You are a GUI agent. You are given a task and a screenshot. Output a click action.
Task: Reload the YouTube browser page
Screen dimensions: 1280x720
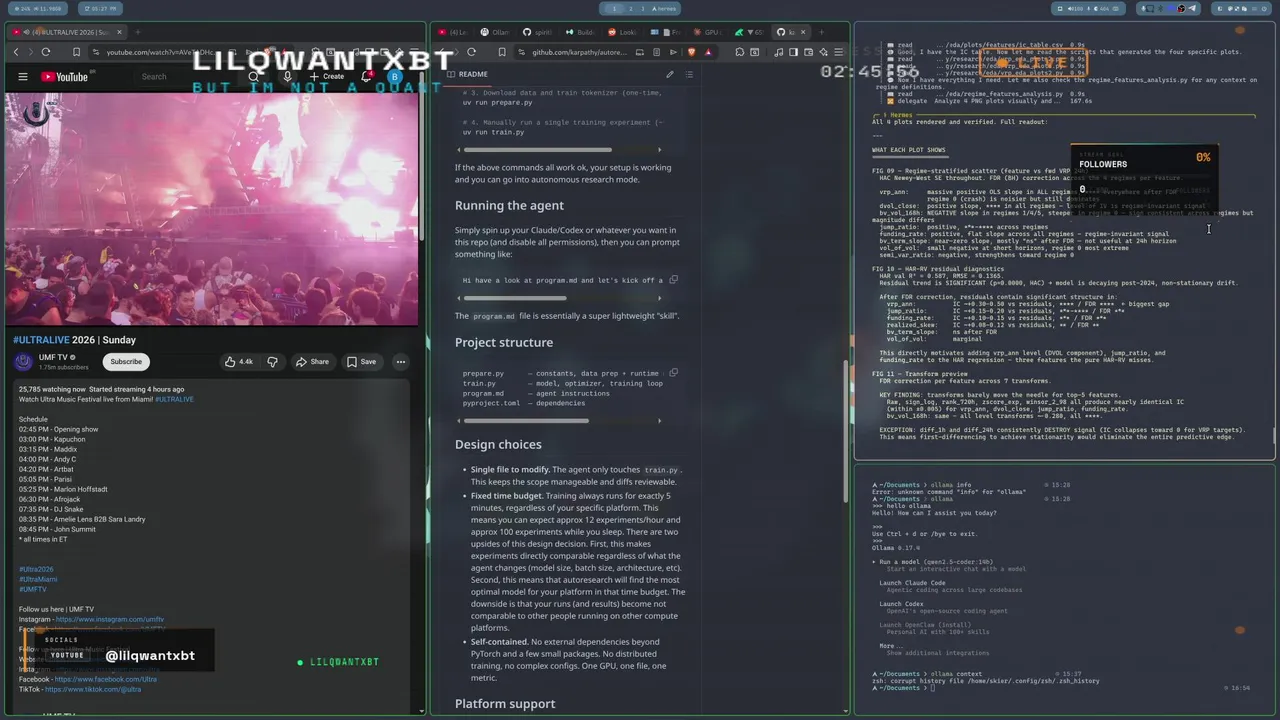tap(45, 52)
